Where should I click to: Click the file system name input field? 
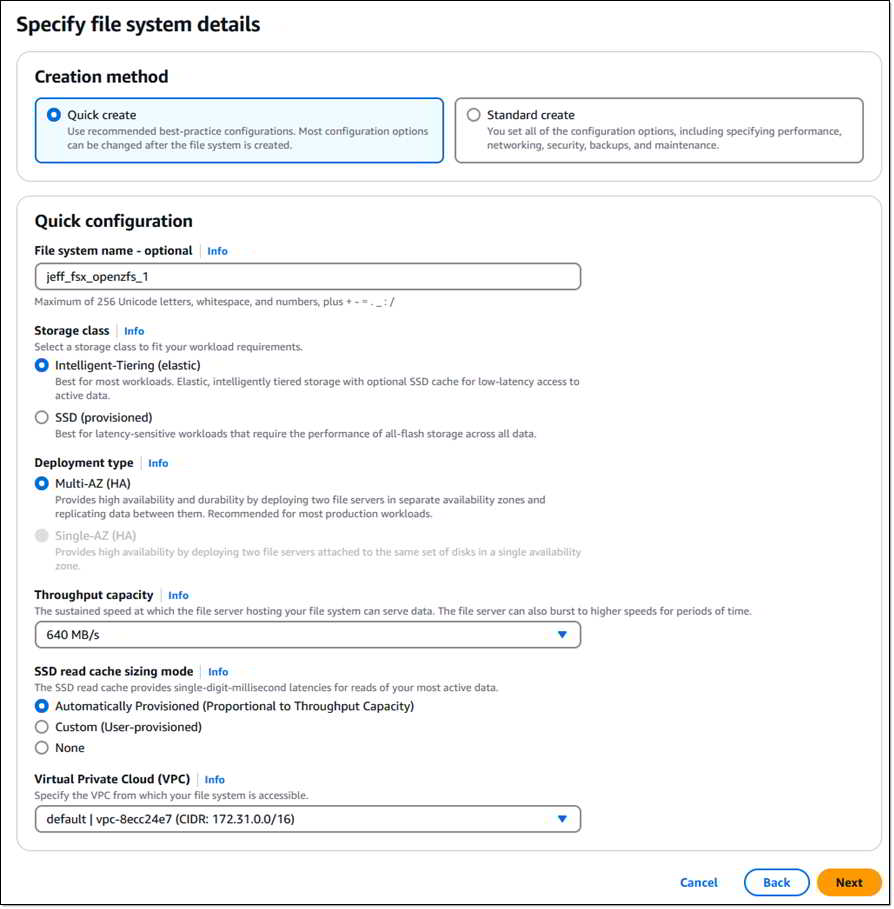(308, 277)
